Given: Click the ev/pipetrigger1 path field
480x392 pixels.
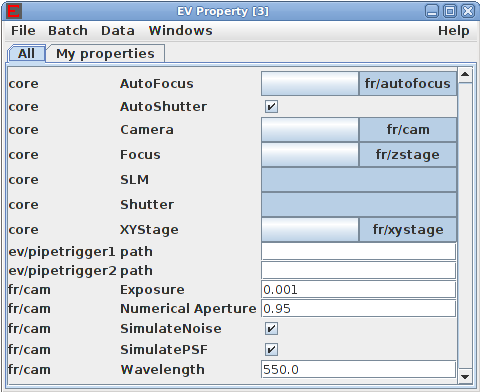Looking at the screenshot, I should (x=359, y=252).
